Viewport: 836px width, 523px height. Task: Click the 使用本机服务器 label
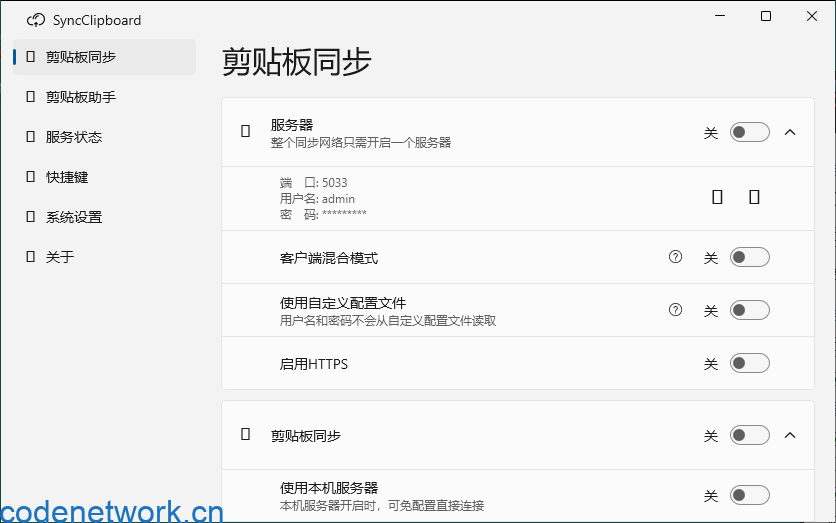click(329, 488)
